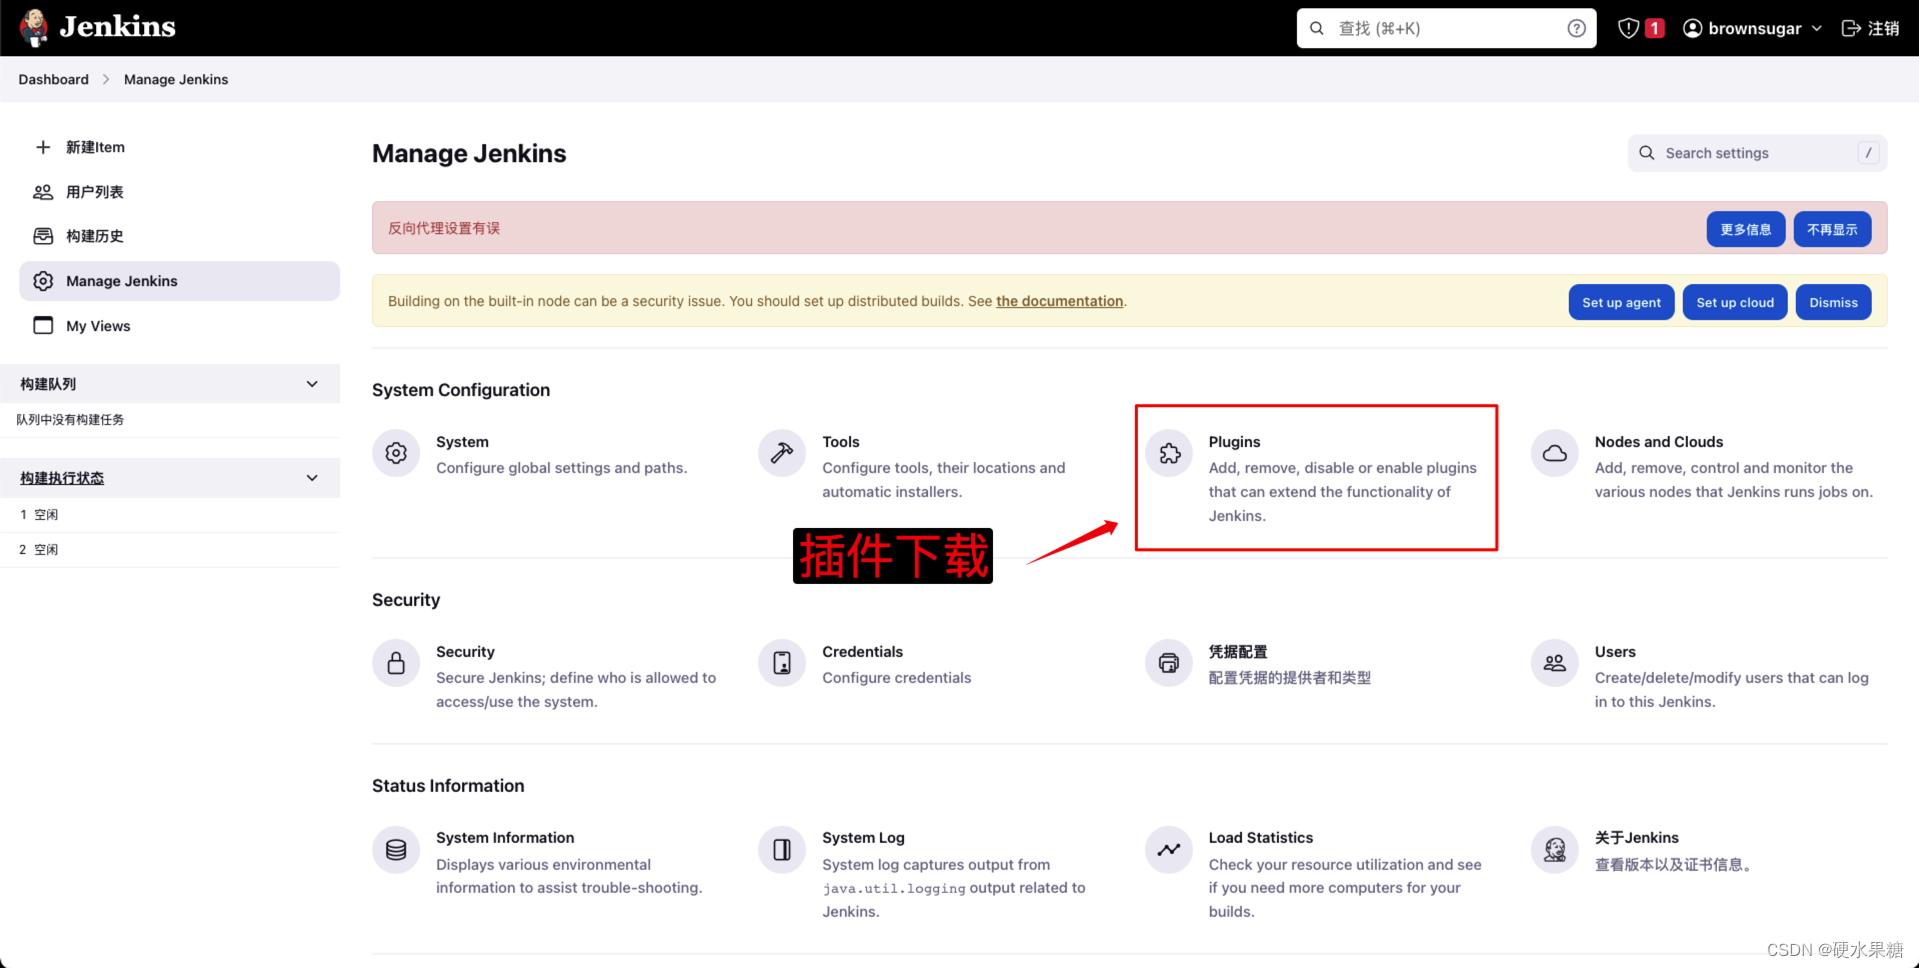This screenshot has width=1919, height=968.
Task: Open the System configuration link
Action: (462, 442)
